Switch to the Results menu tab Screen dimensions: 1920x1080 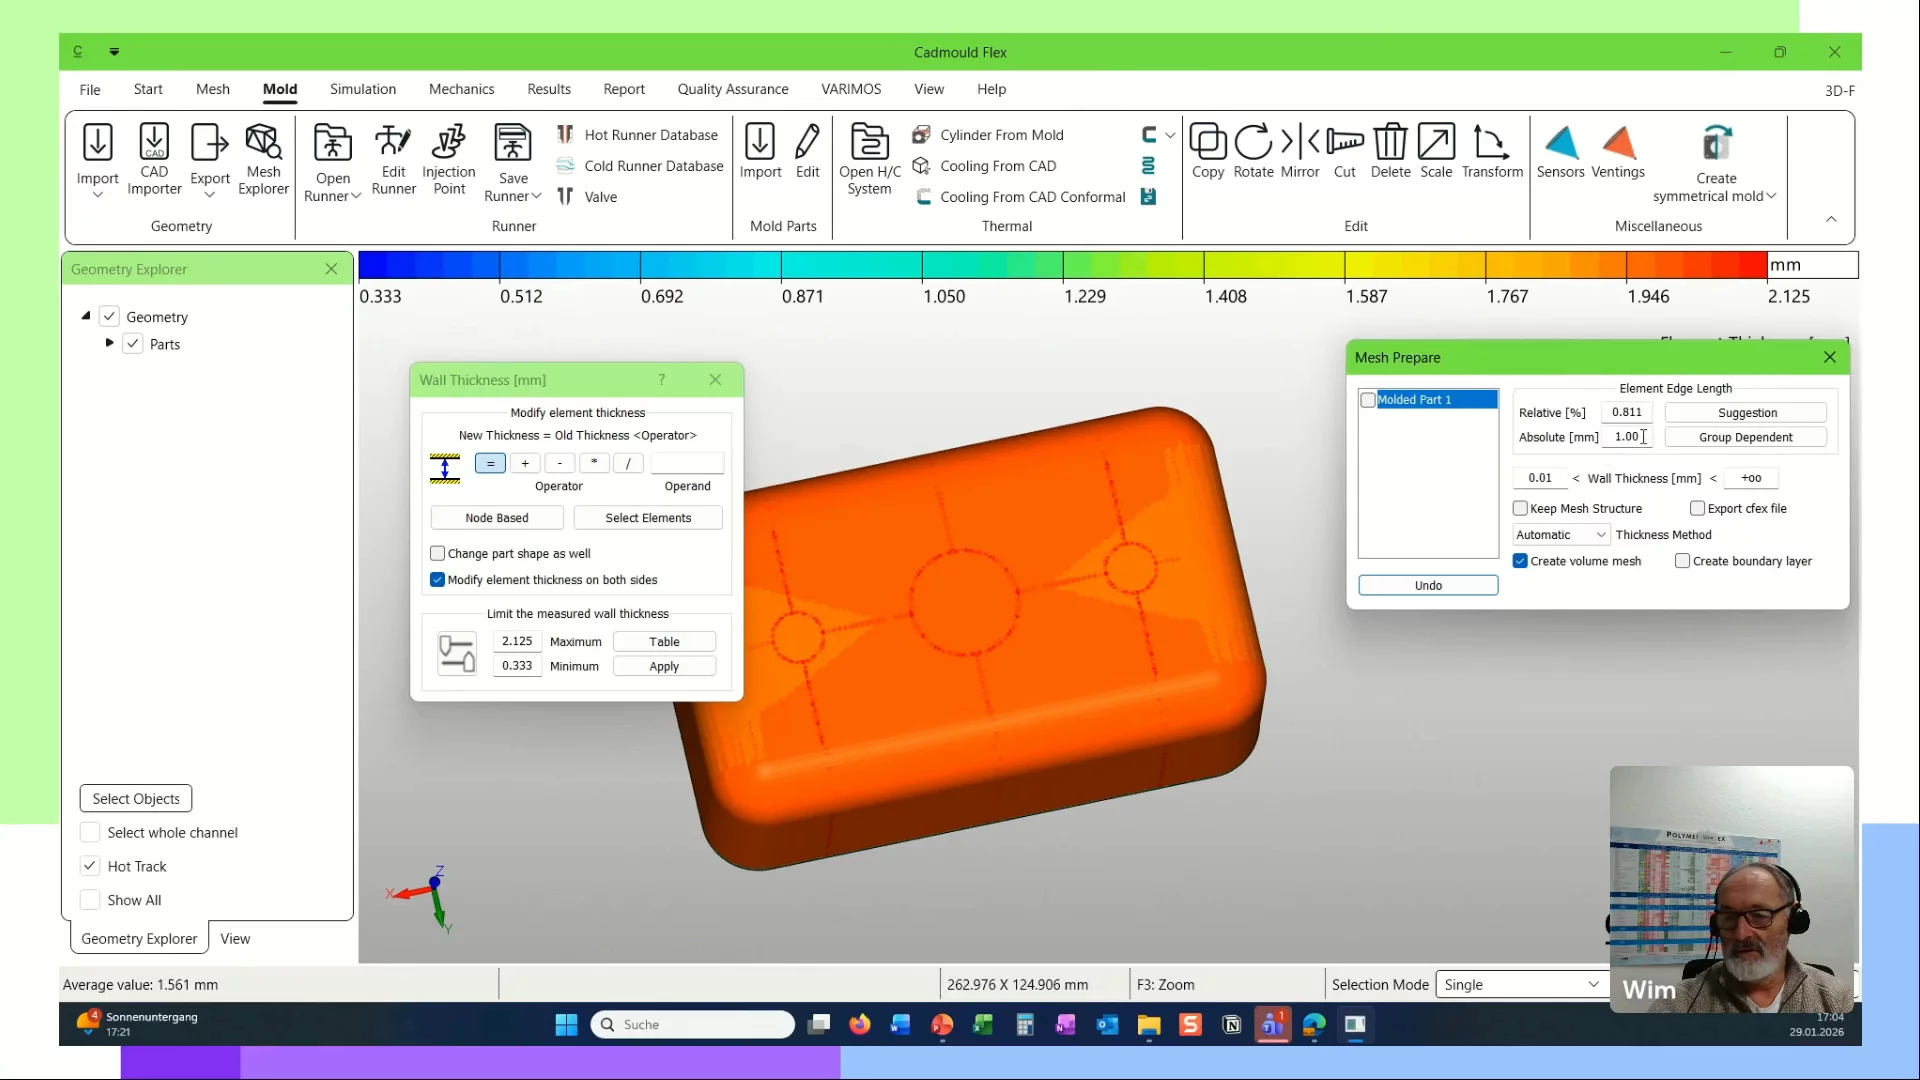coord(549,89)
